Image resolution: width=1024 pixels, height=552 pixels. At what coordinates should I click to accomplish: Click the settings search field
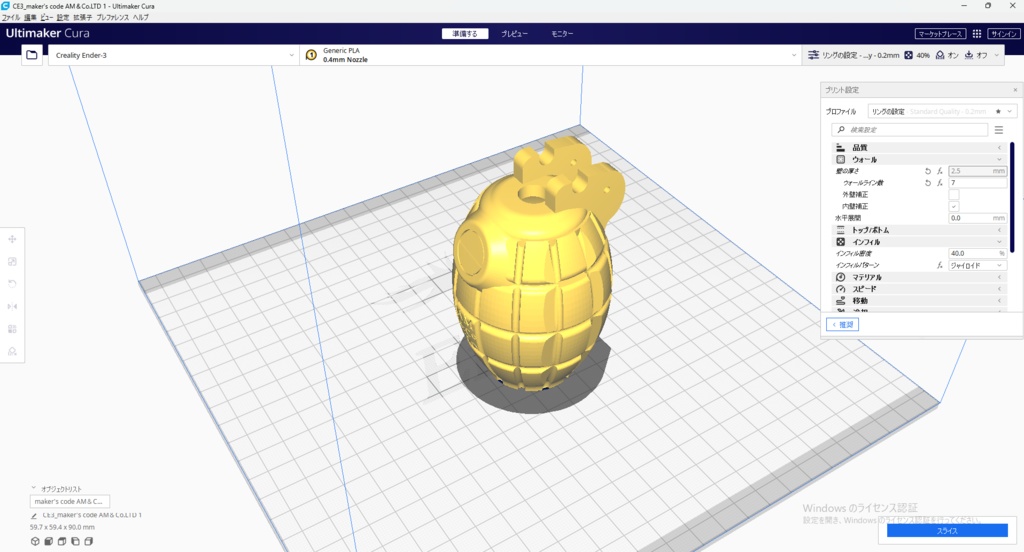(910, 129)
